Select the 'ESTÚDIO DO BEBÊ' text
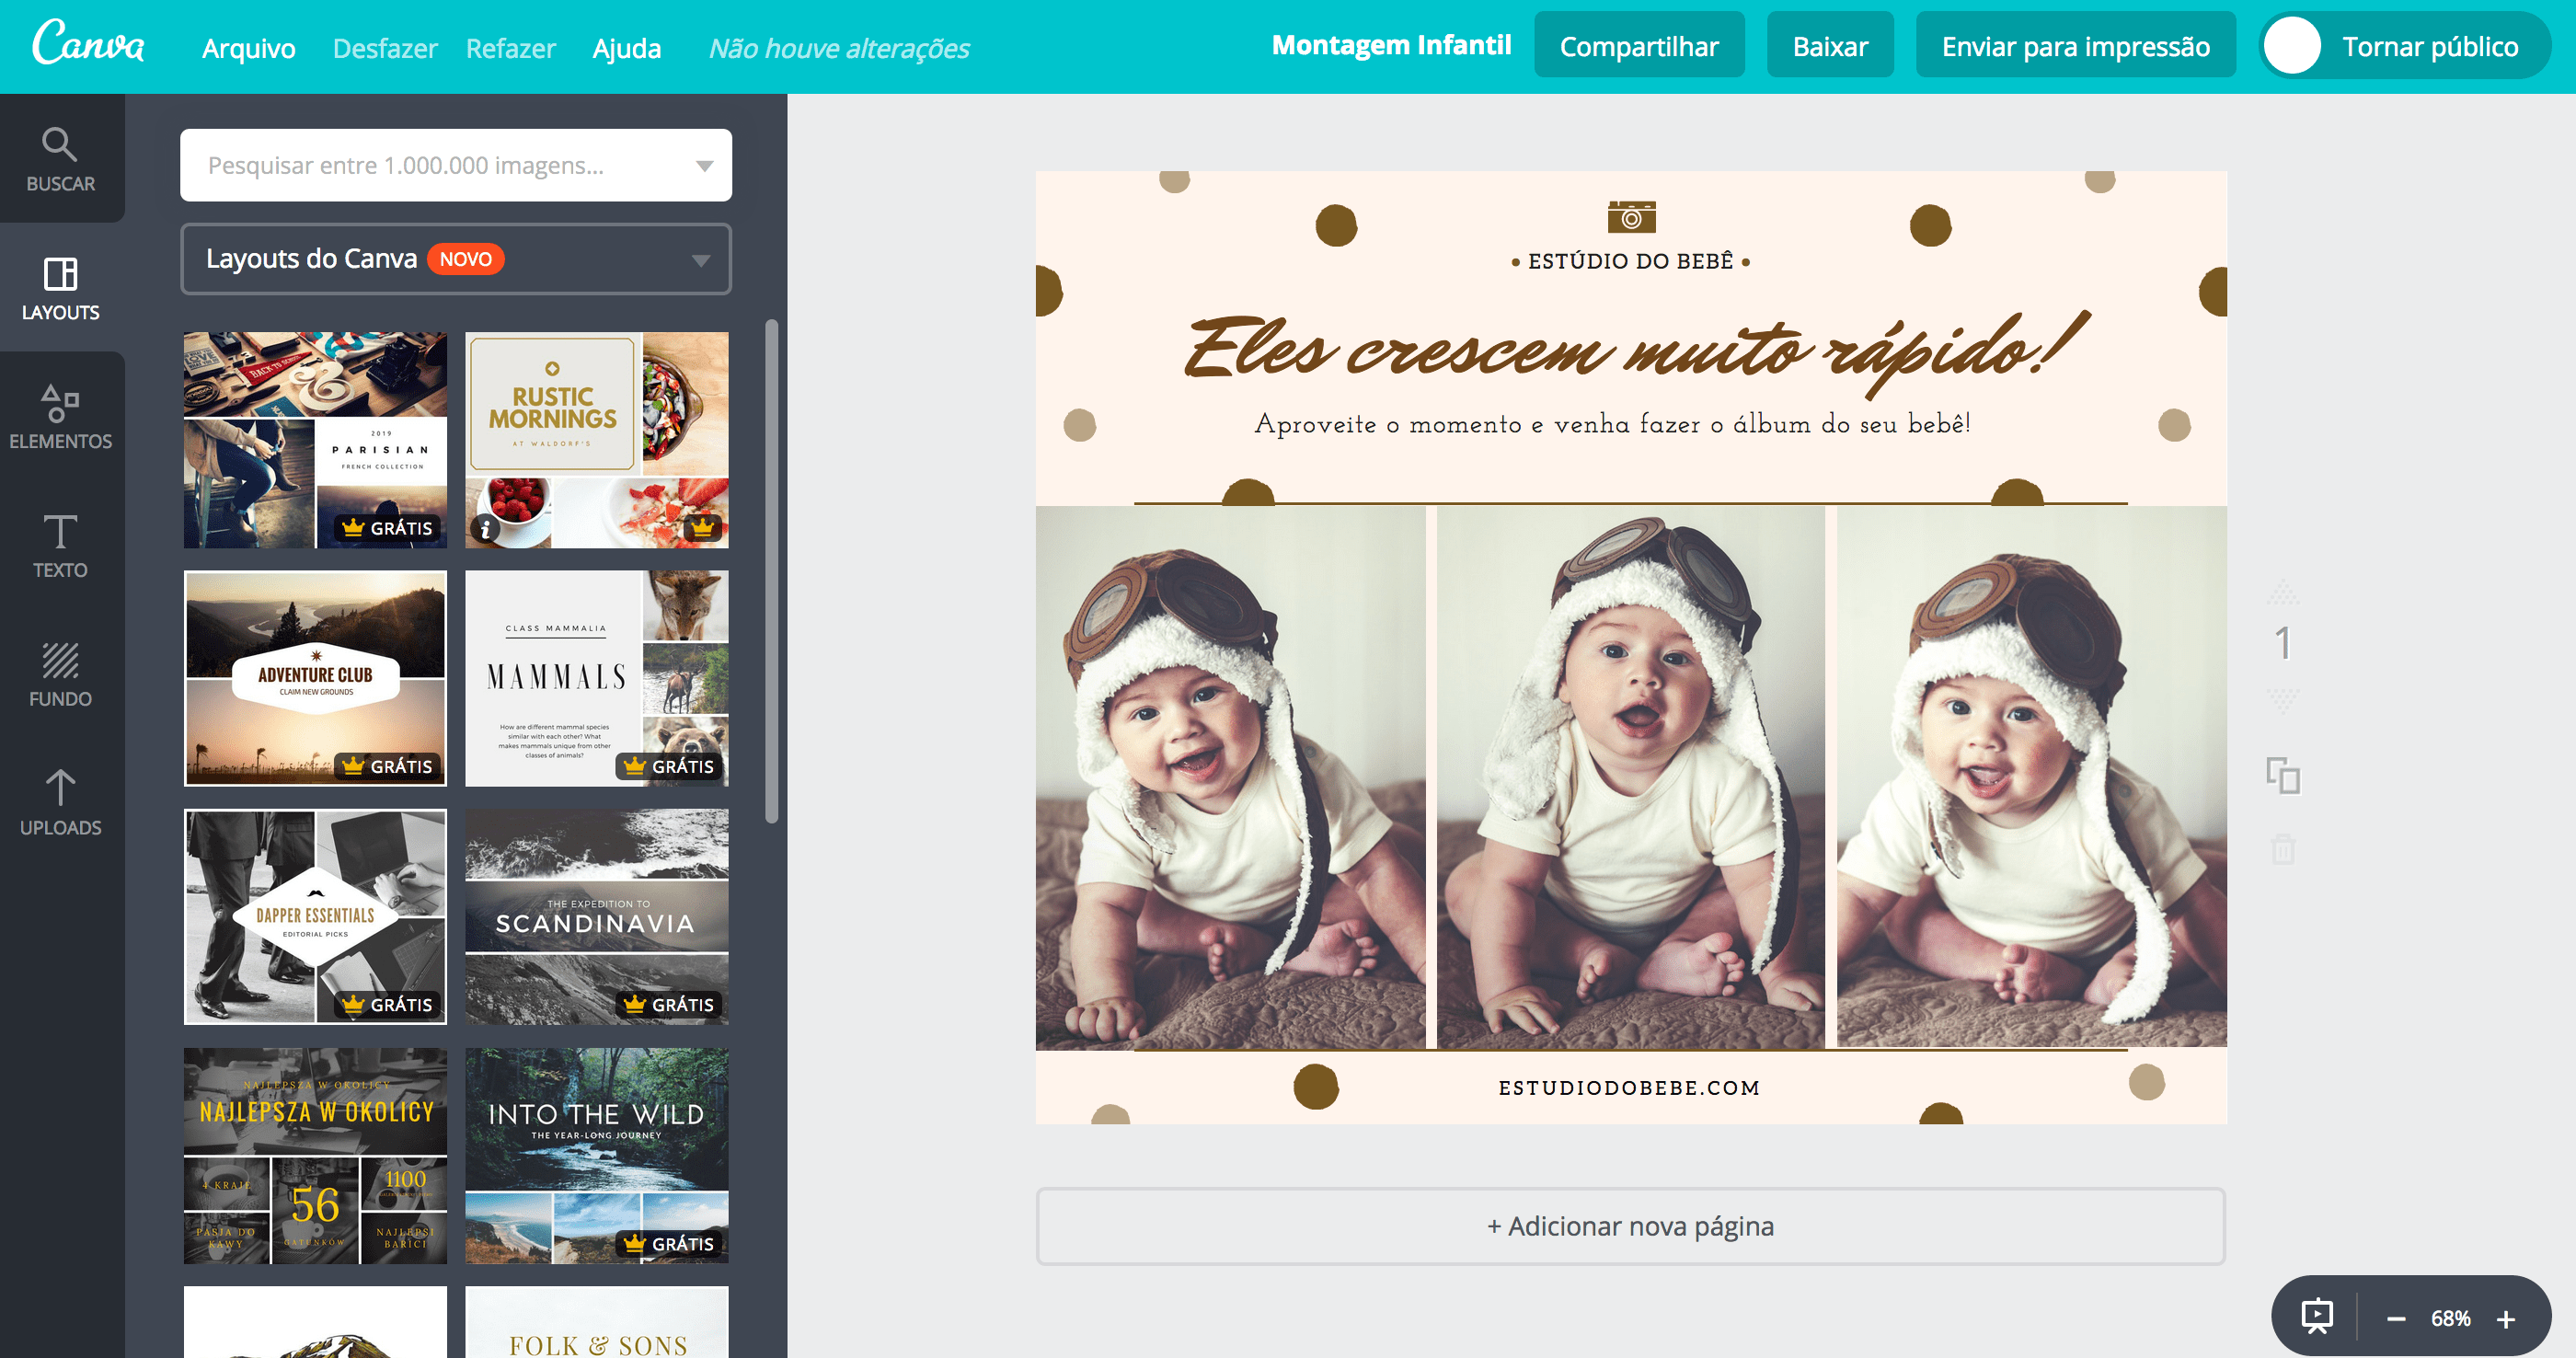Image resolution: width=2576 pixels, height=1358 pixels. coord(1631,261)
